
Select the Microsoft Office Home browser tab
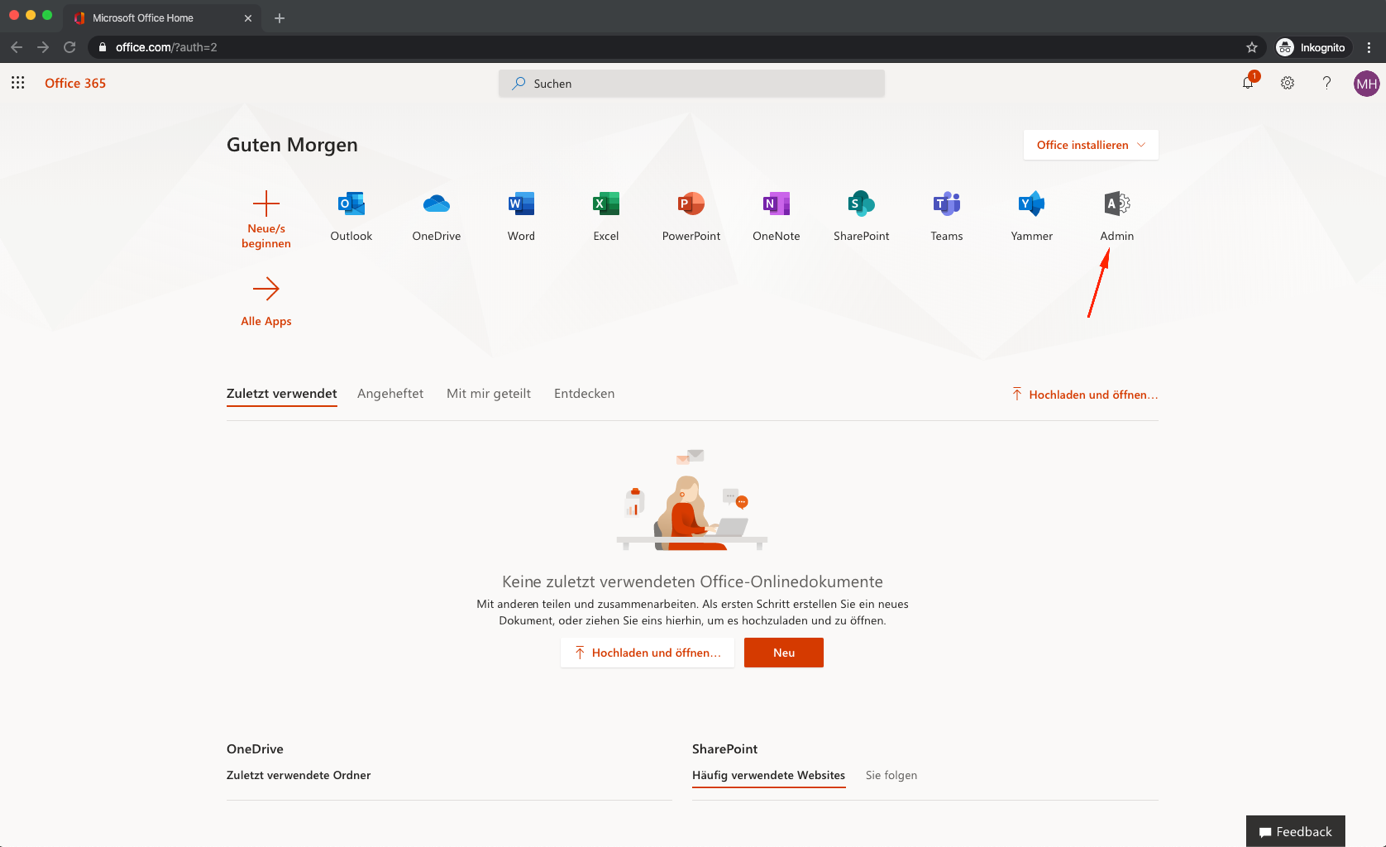click(x=160, y=18)
